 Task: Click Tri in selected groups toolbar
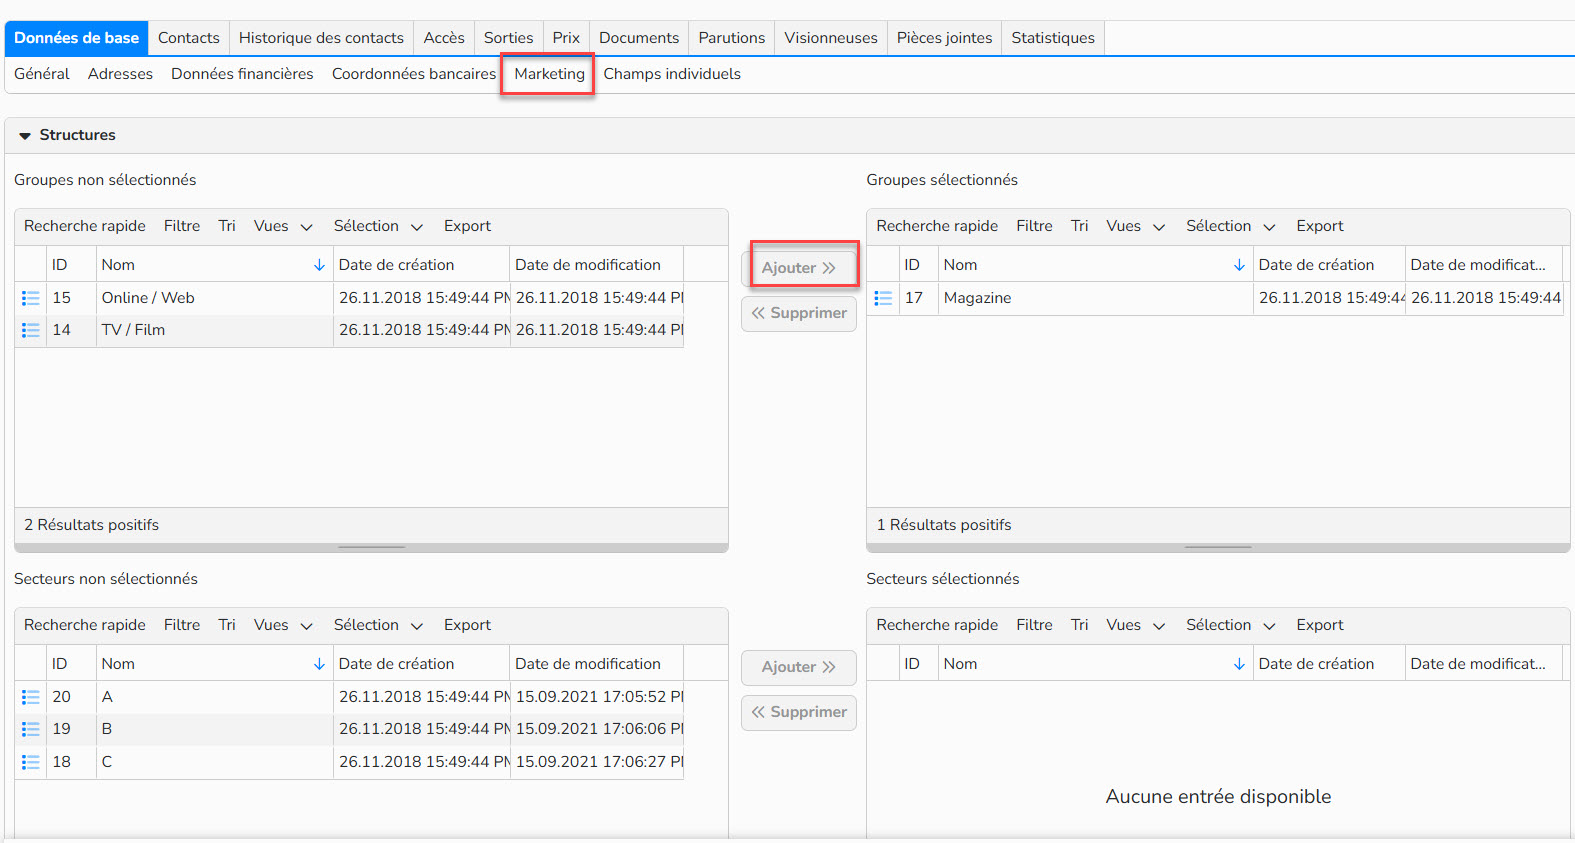[1079, 226]
